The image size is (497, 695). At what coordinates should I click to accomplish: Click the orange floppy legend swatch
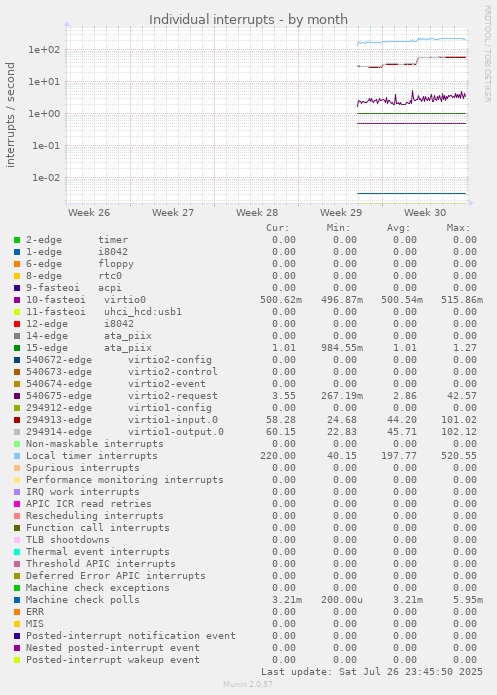[x=17, y=264]
